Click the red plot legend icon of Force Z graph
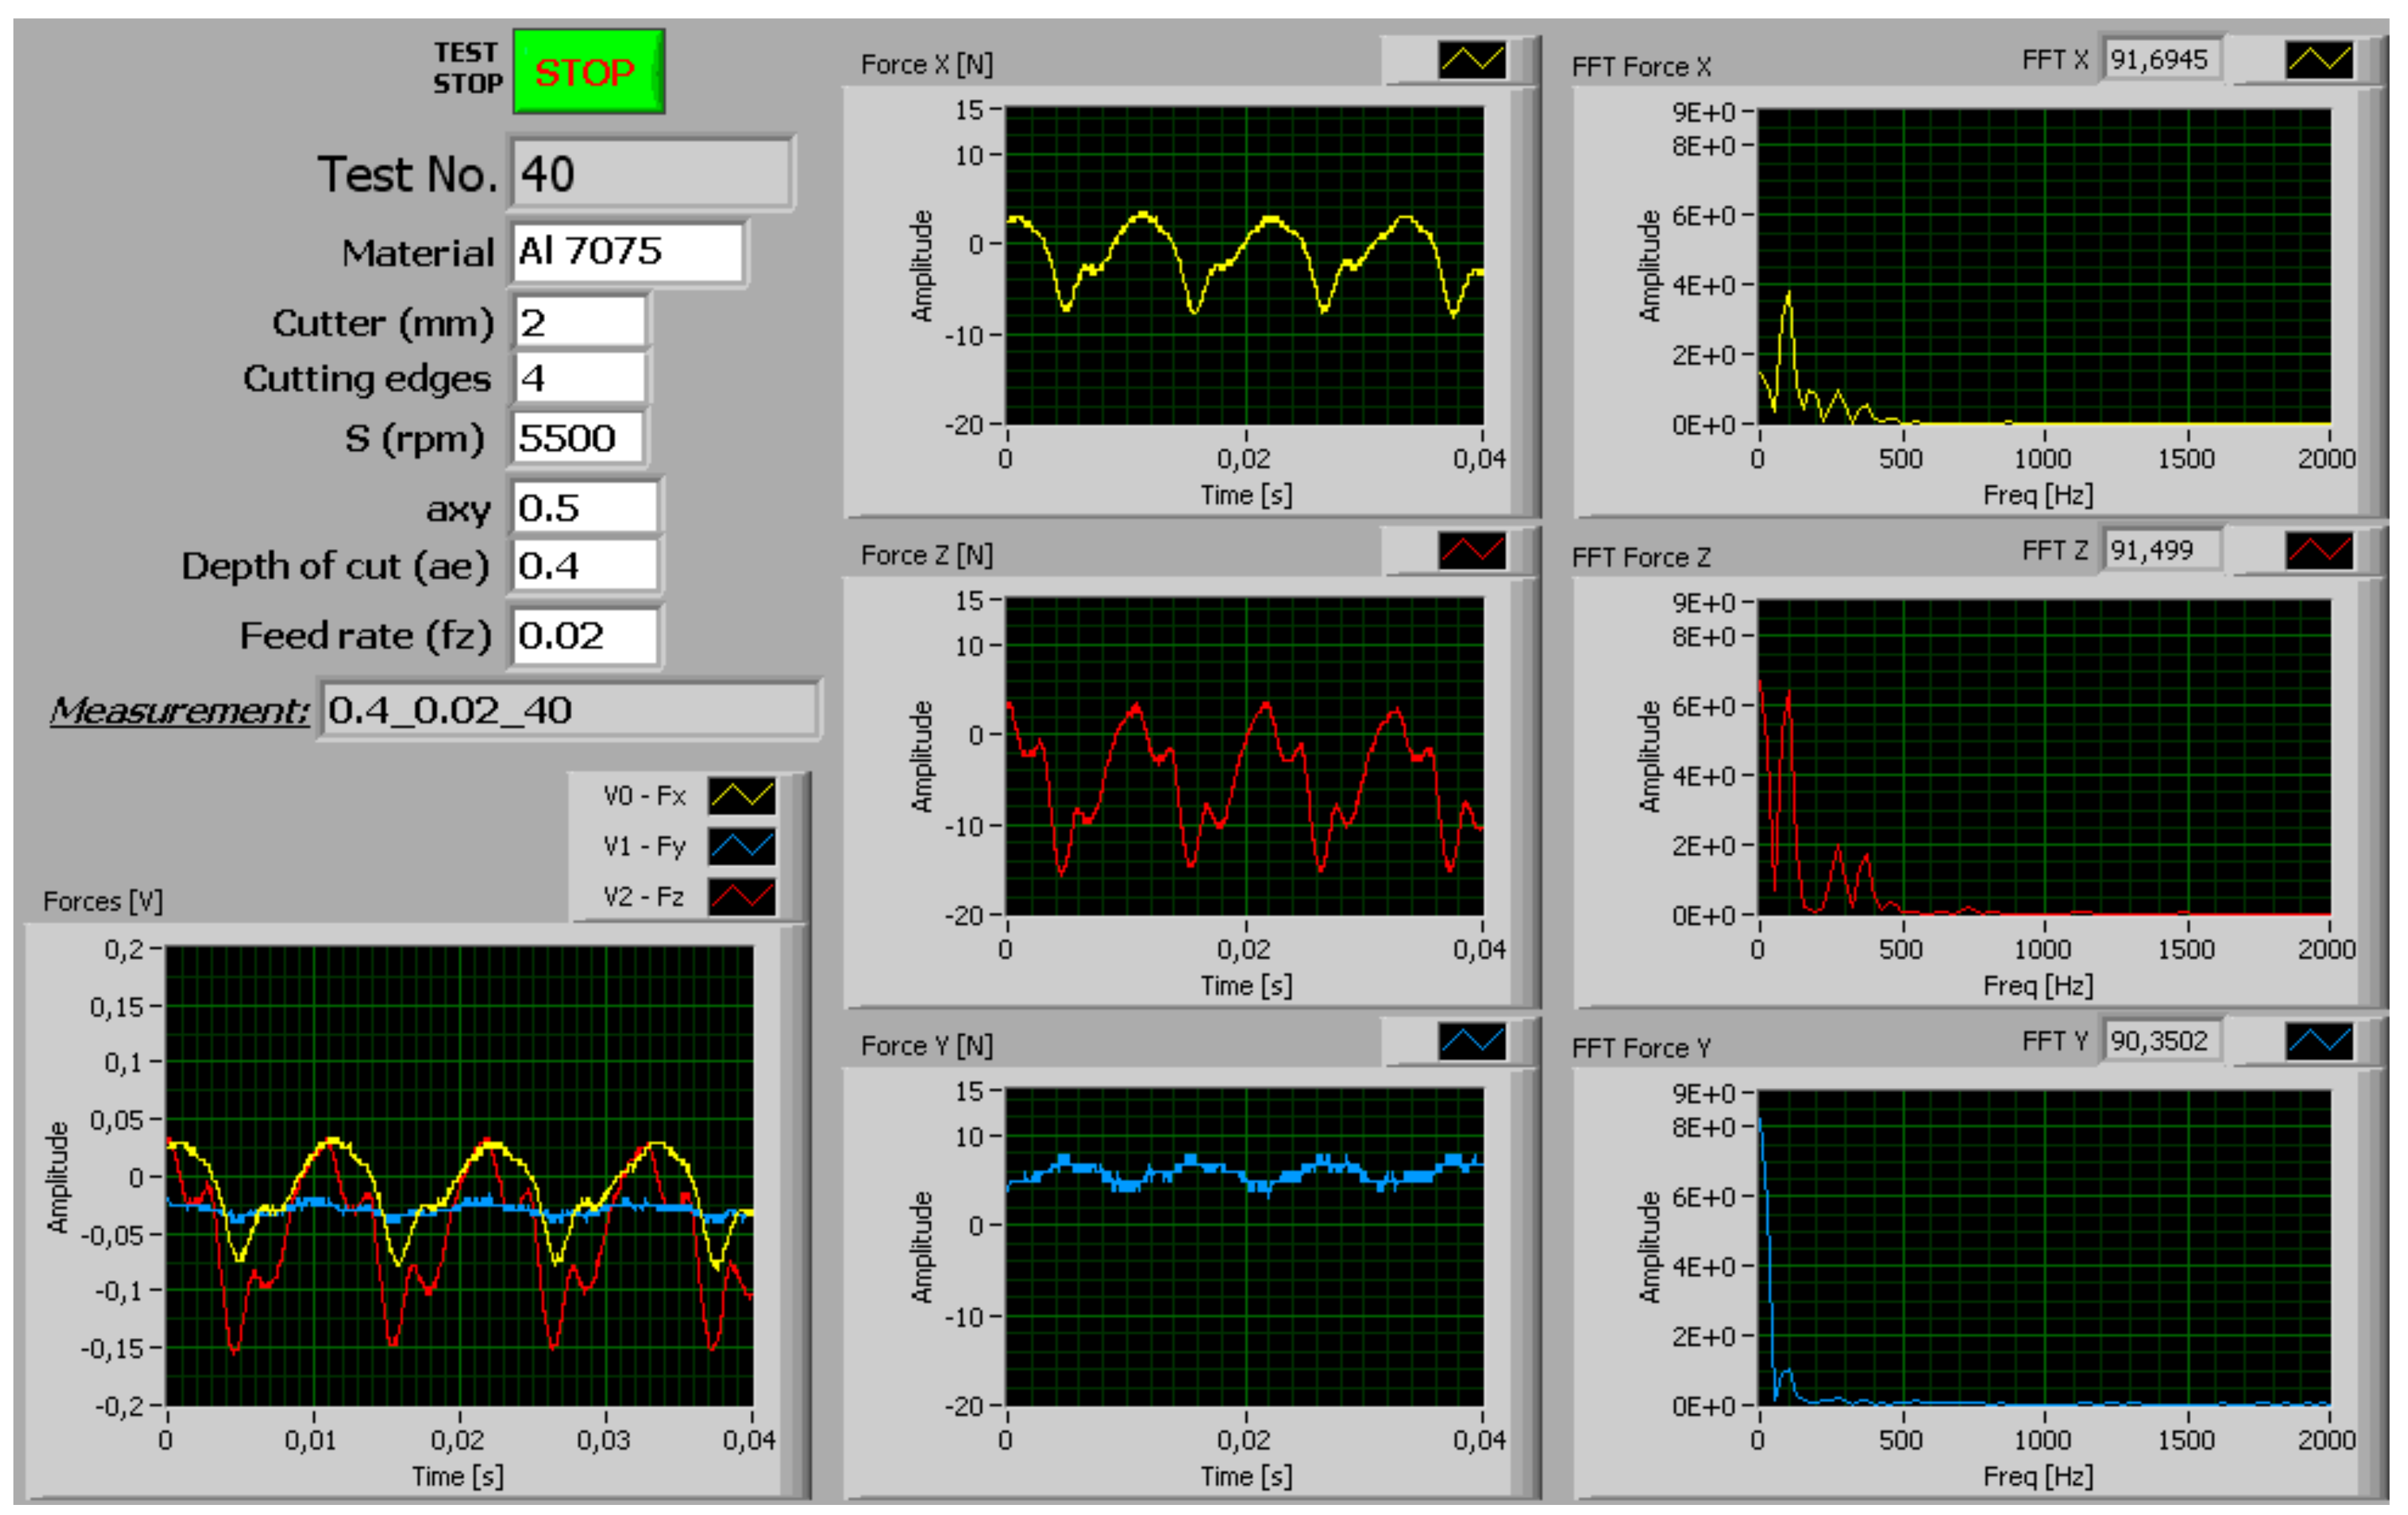The width and height of the screenshot is (2408, 1515). [1471, 551]
